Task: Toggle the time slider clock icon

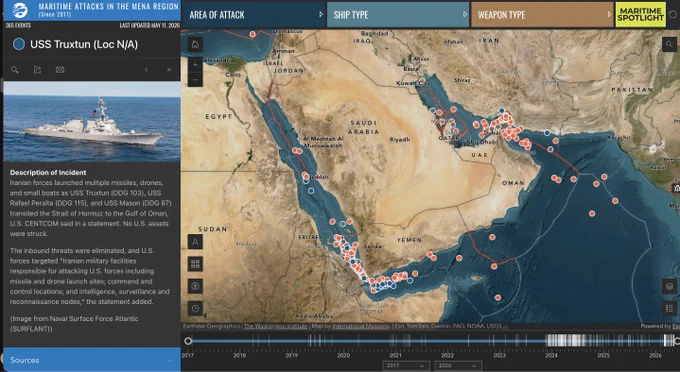Action: click(x=195, y=308)
